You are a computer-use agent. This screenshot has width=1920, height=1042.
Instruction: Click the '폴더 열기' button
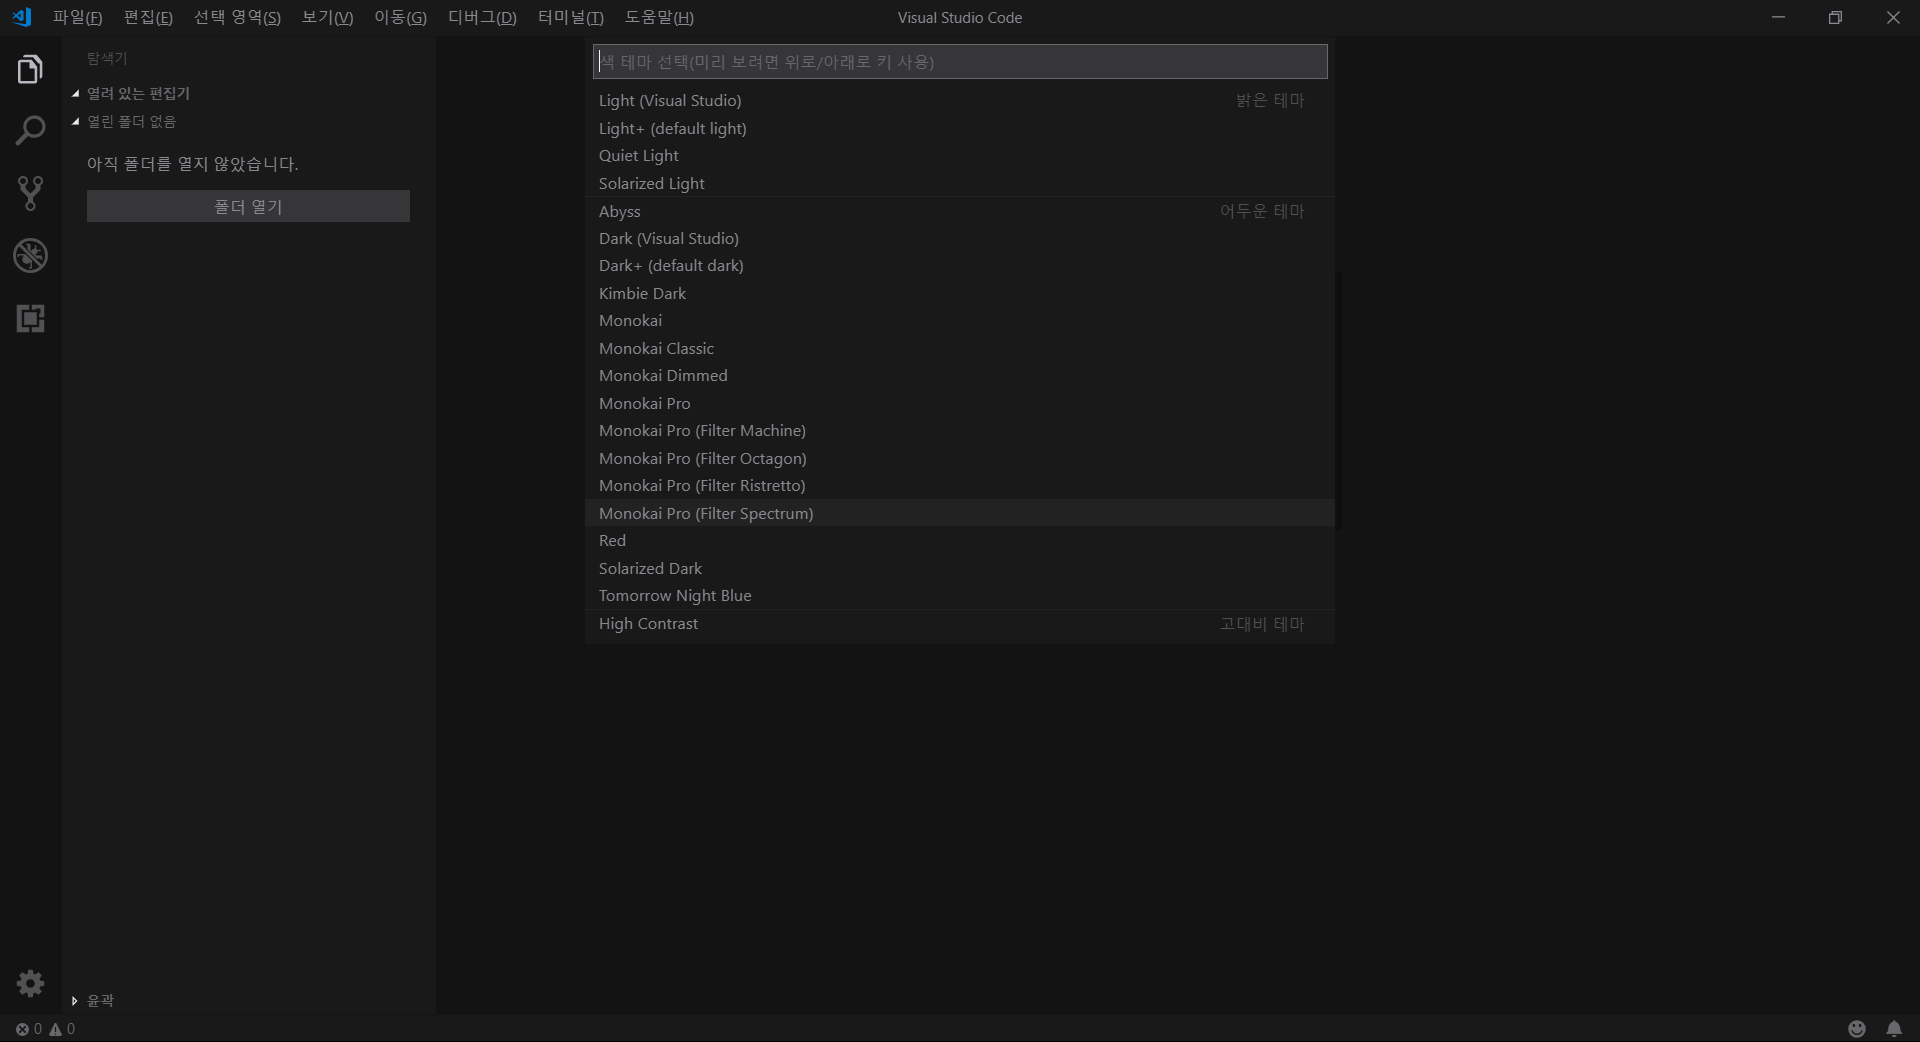click(248, 206)
